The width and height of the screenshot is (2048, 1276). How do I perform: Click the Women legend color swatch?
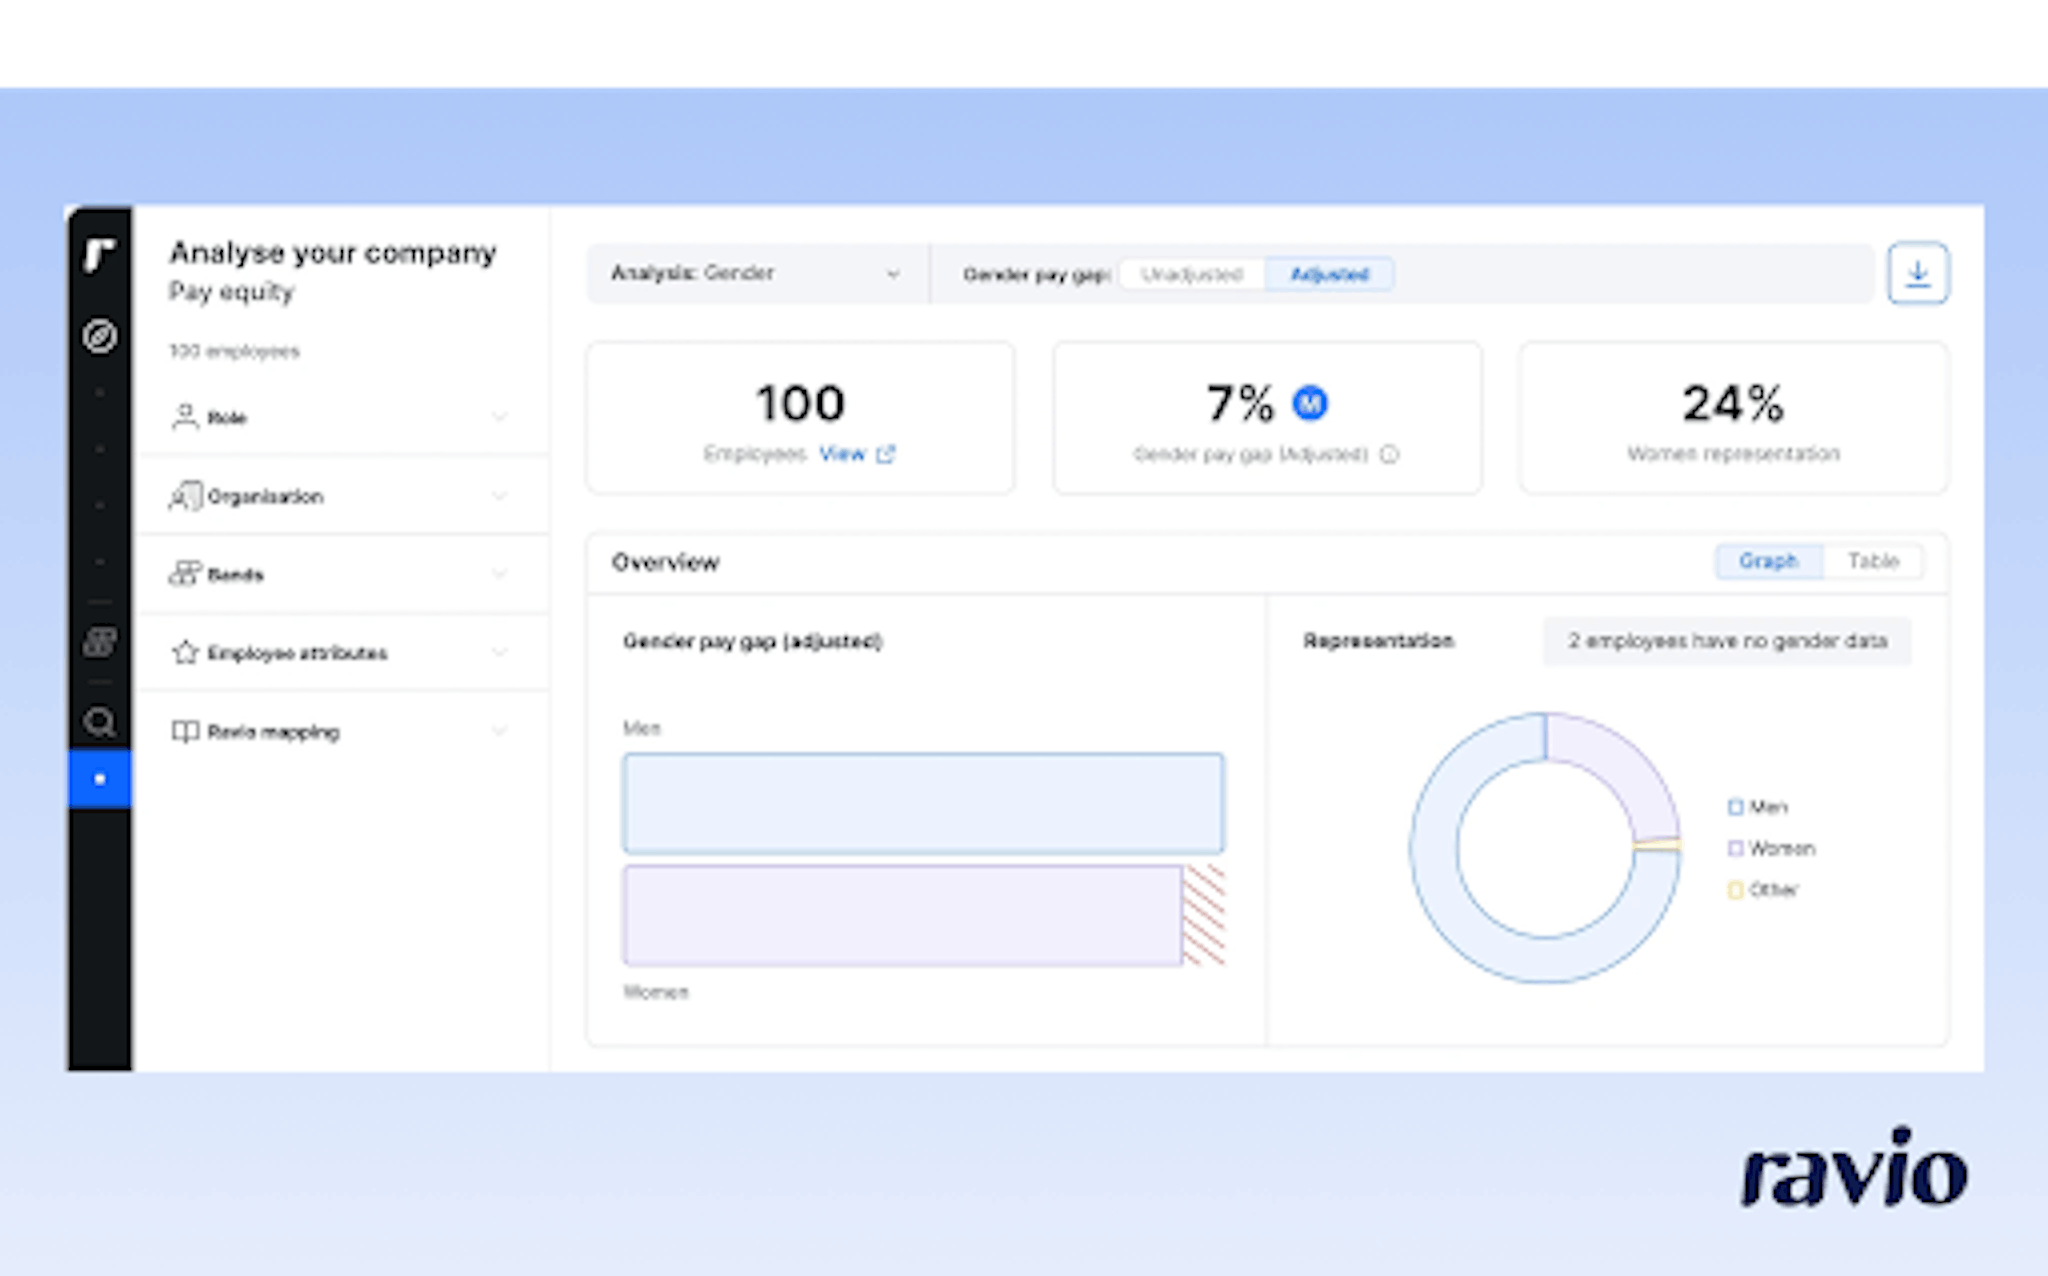tap(1735, 848)
